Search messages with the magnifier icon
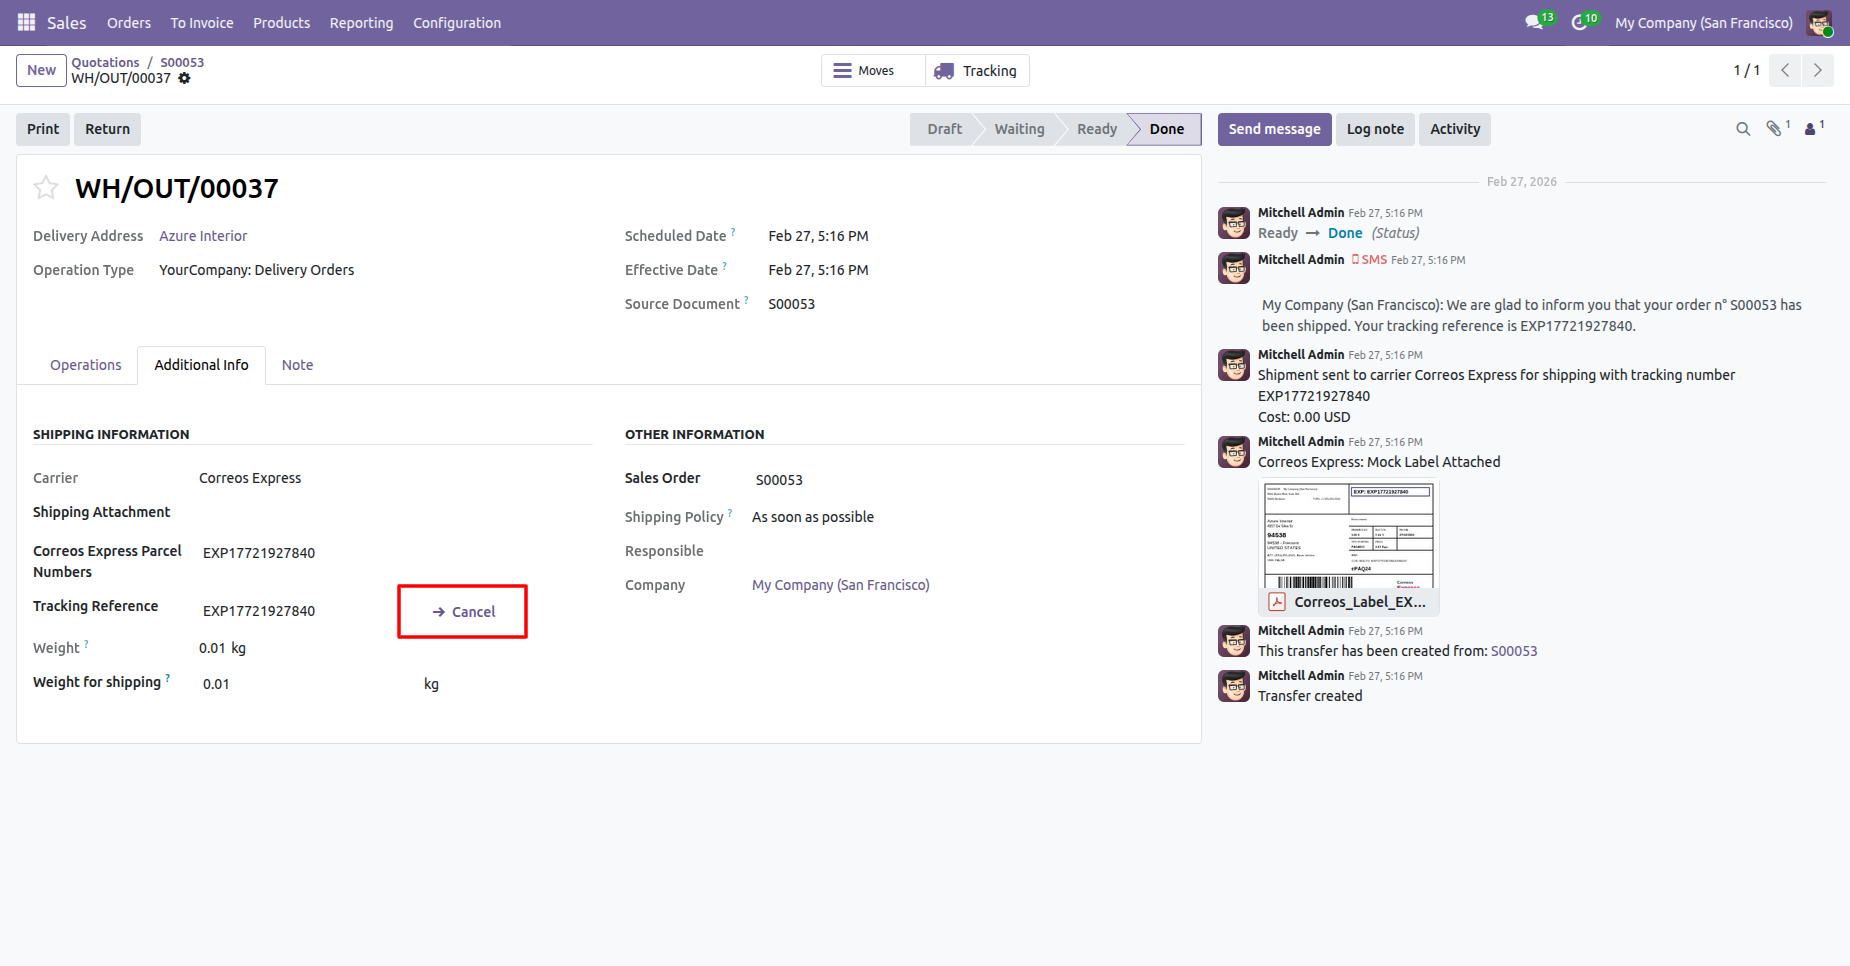 pos(1743,129)
